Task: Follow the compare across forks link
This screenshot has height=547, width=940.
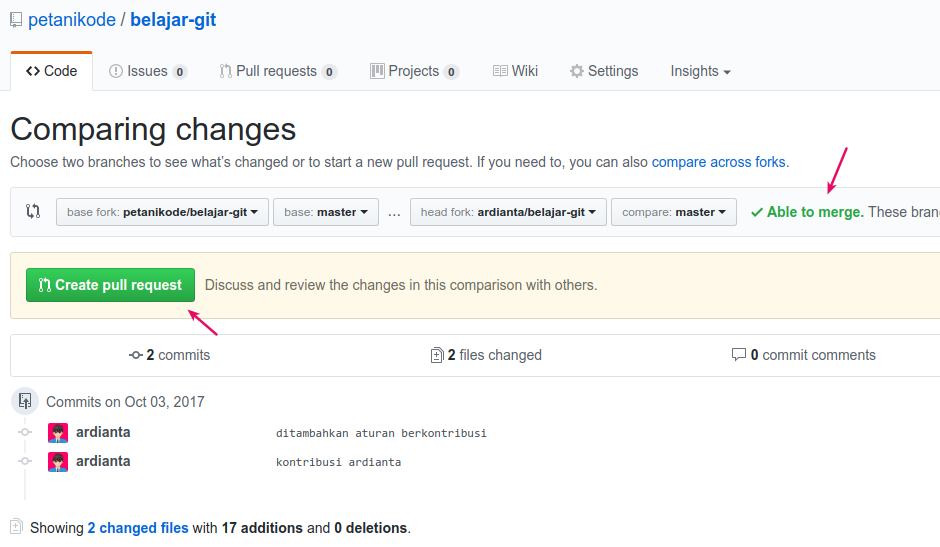Action: [x=718, y=162]
